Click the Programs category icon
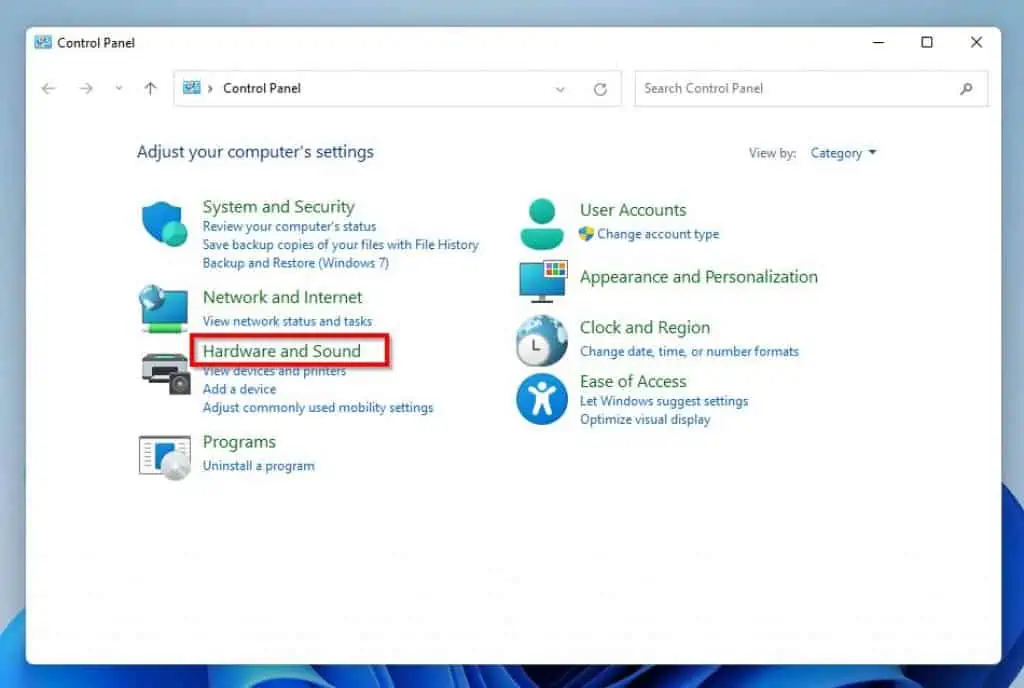This screenshot has width=1024, height=688. 163,455
